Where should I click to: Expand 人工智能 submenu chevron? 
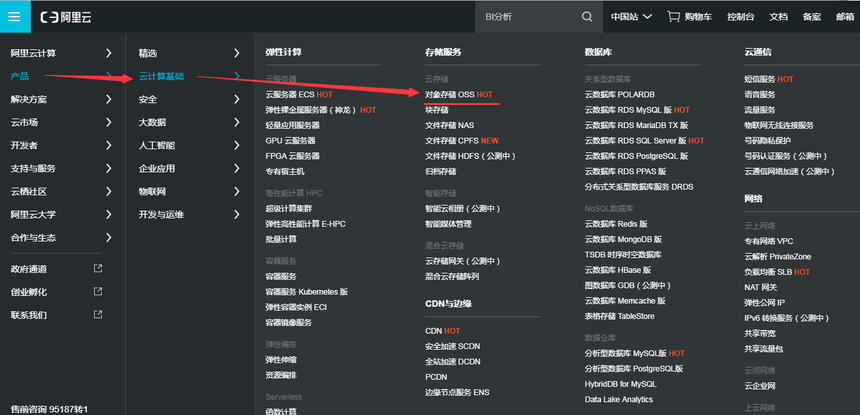click(x=237, y=145)
